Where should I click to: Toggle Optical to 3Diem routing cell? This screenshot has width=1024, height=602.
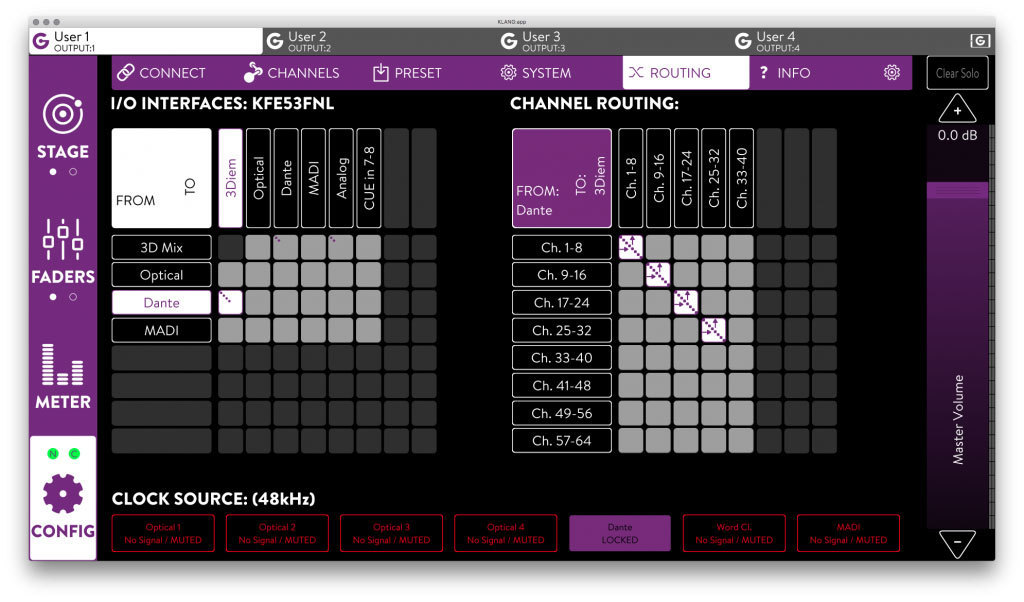[x=231, y=275]
